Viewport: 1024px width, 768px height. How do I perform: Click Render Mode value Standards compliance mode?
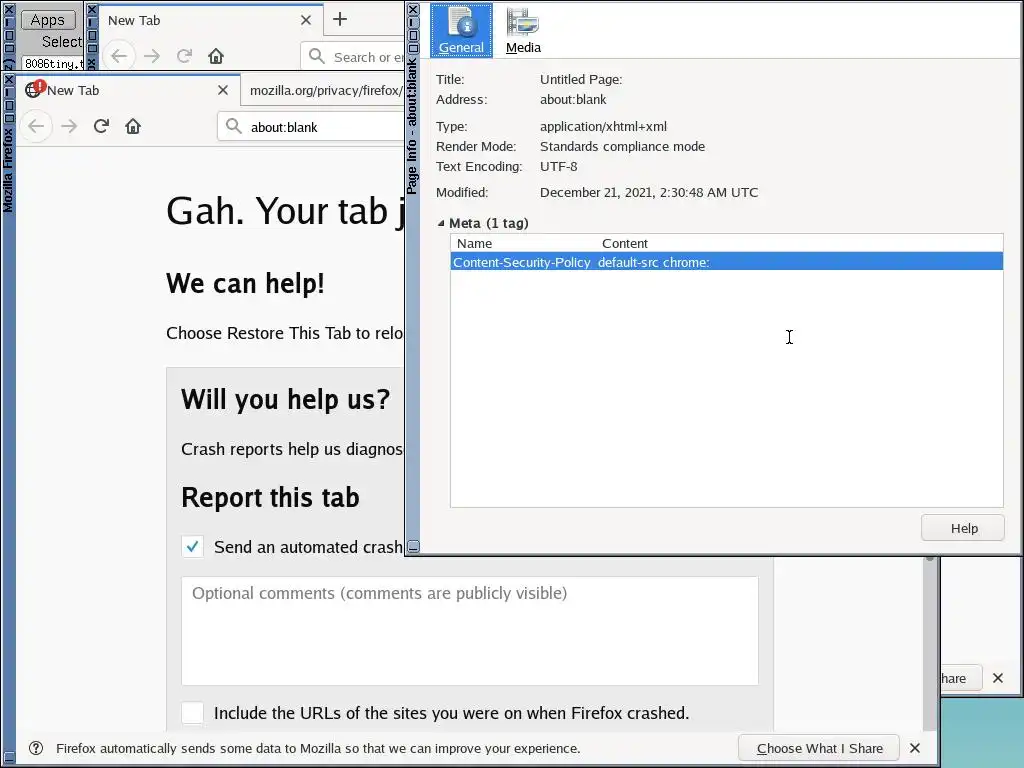[x=622, y=146]
